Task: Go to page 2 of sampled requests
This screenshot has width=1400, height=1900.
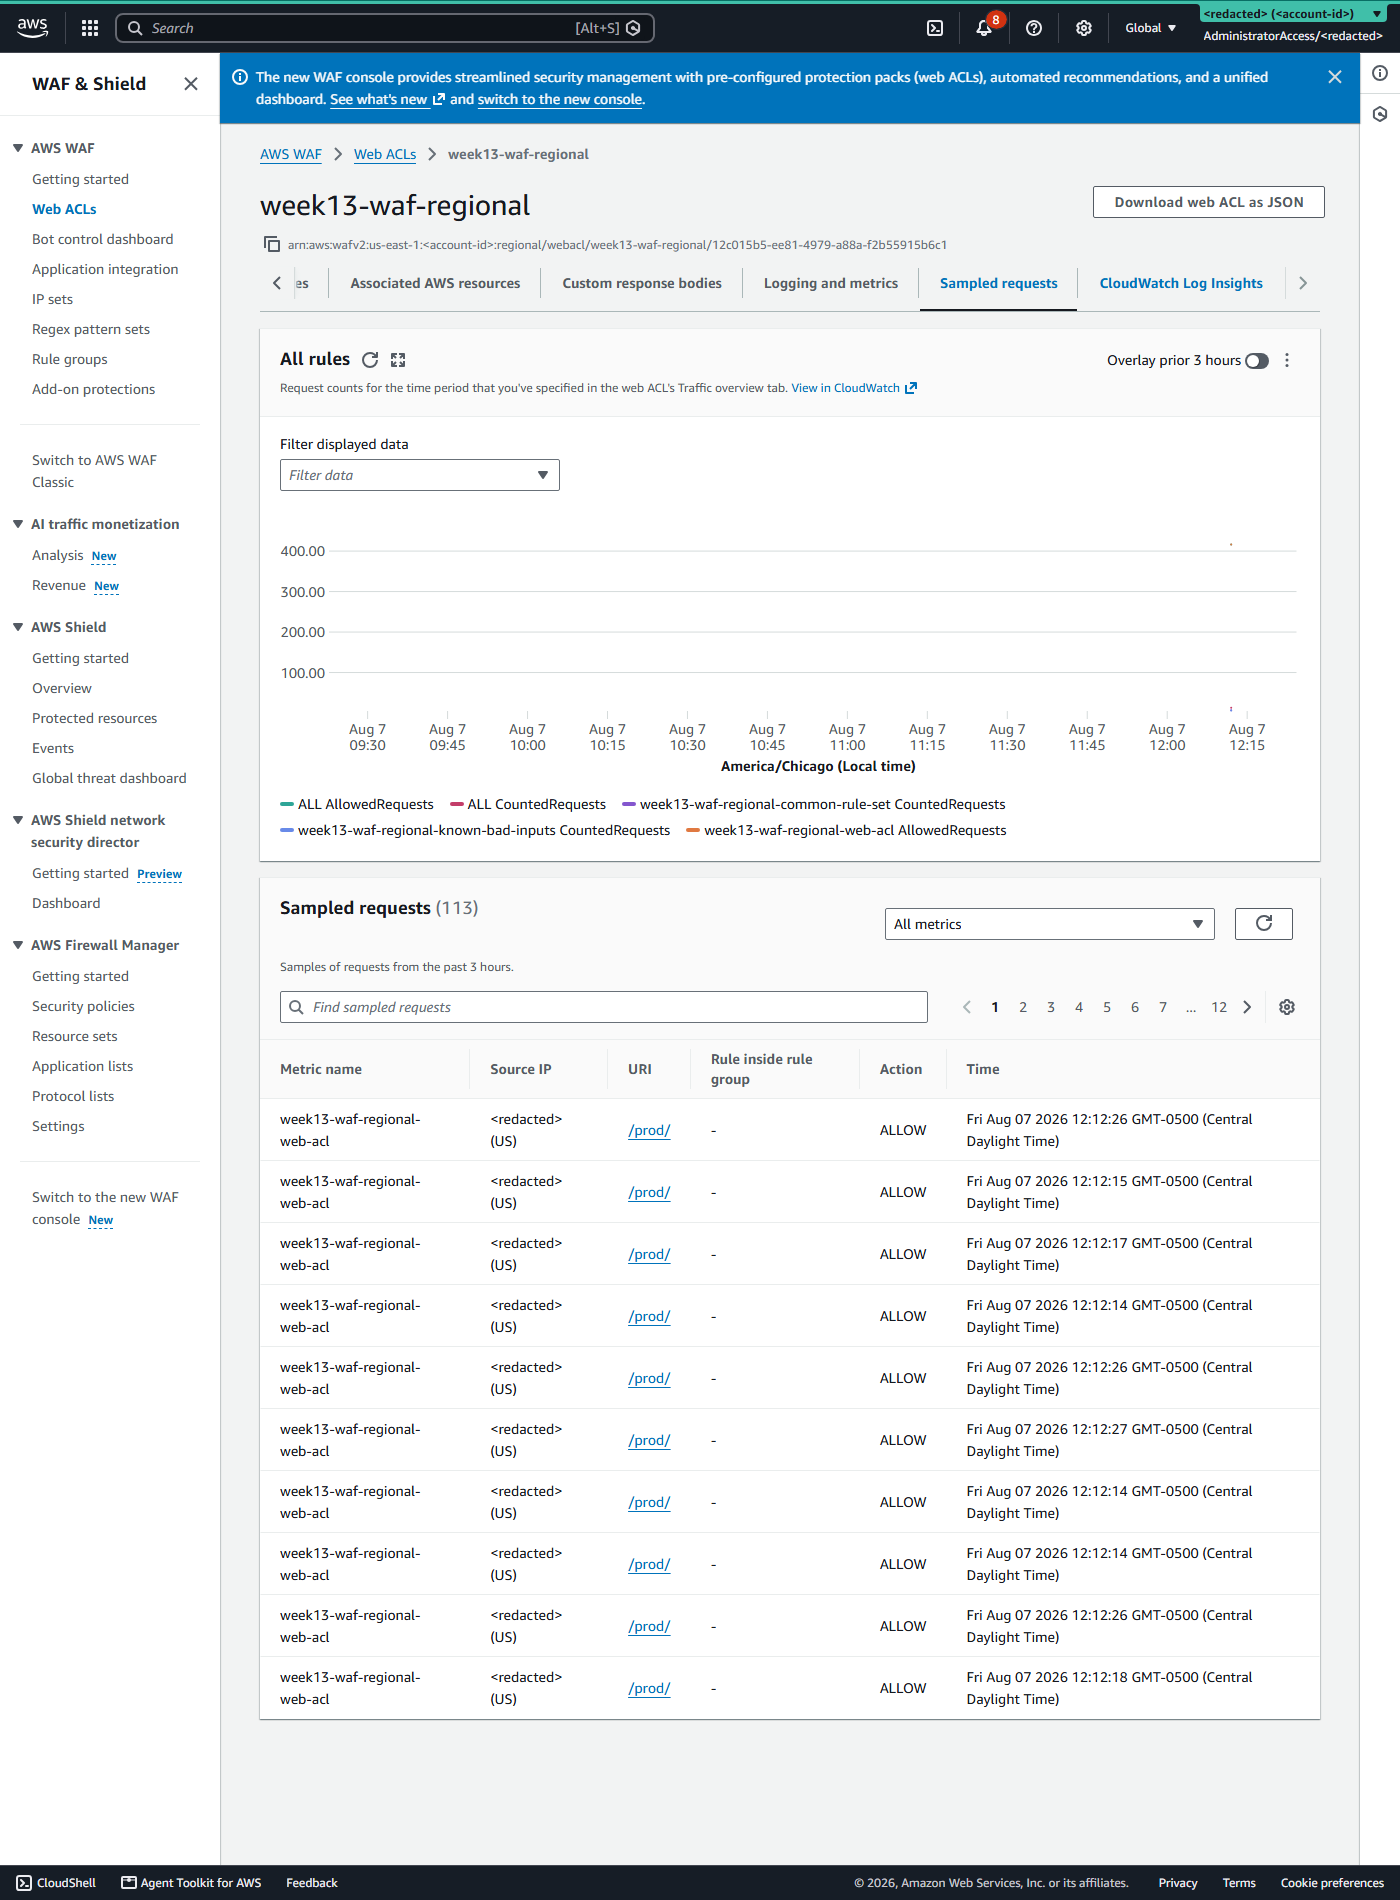Action: point(1023,1007)
